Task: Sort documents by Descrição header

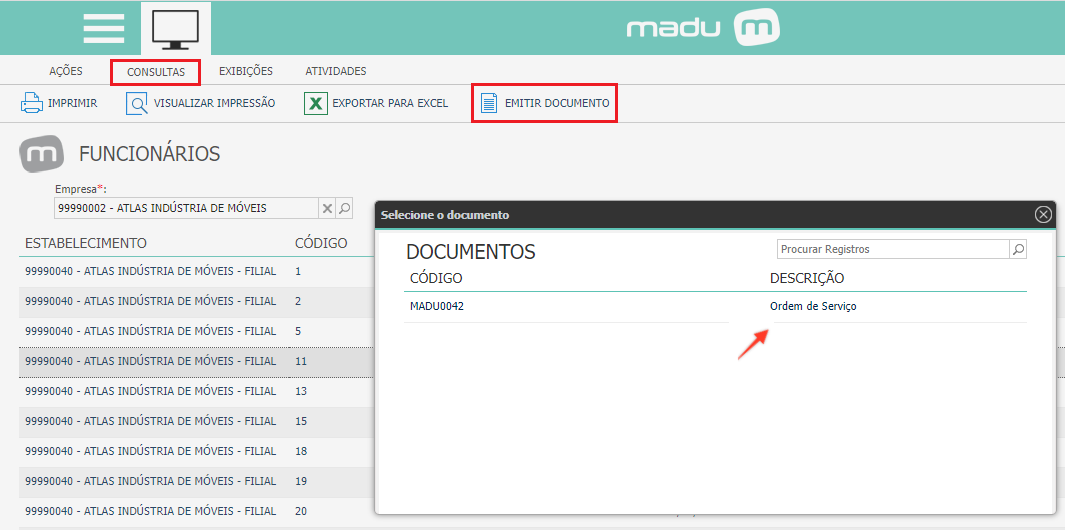Action: coord(807,278)
